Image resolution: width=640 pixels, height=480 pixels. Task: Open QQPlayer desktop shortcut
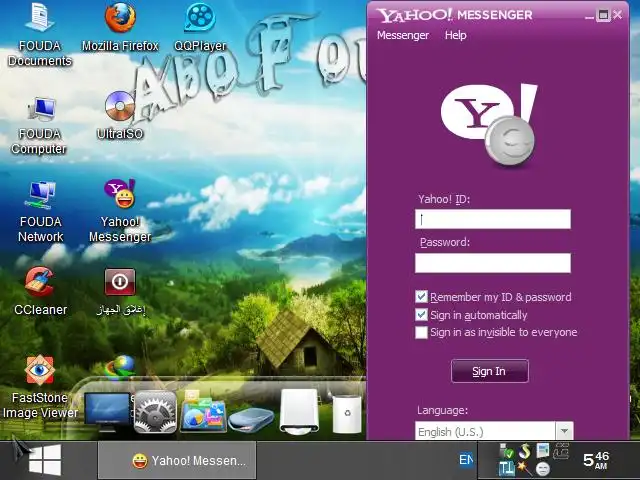(200, 28)
